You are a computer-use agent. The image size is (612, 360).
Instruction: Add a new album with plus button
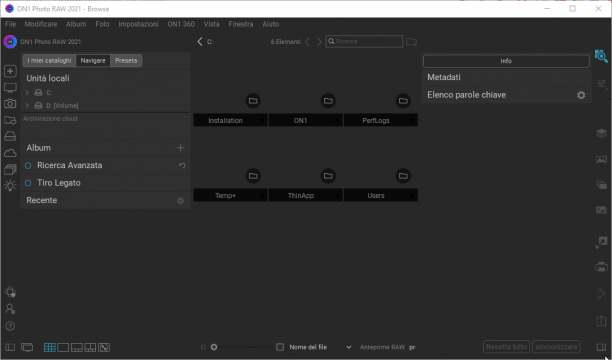click(180, 148)
